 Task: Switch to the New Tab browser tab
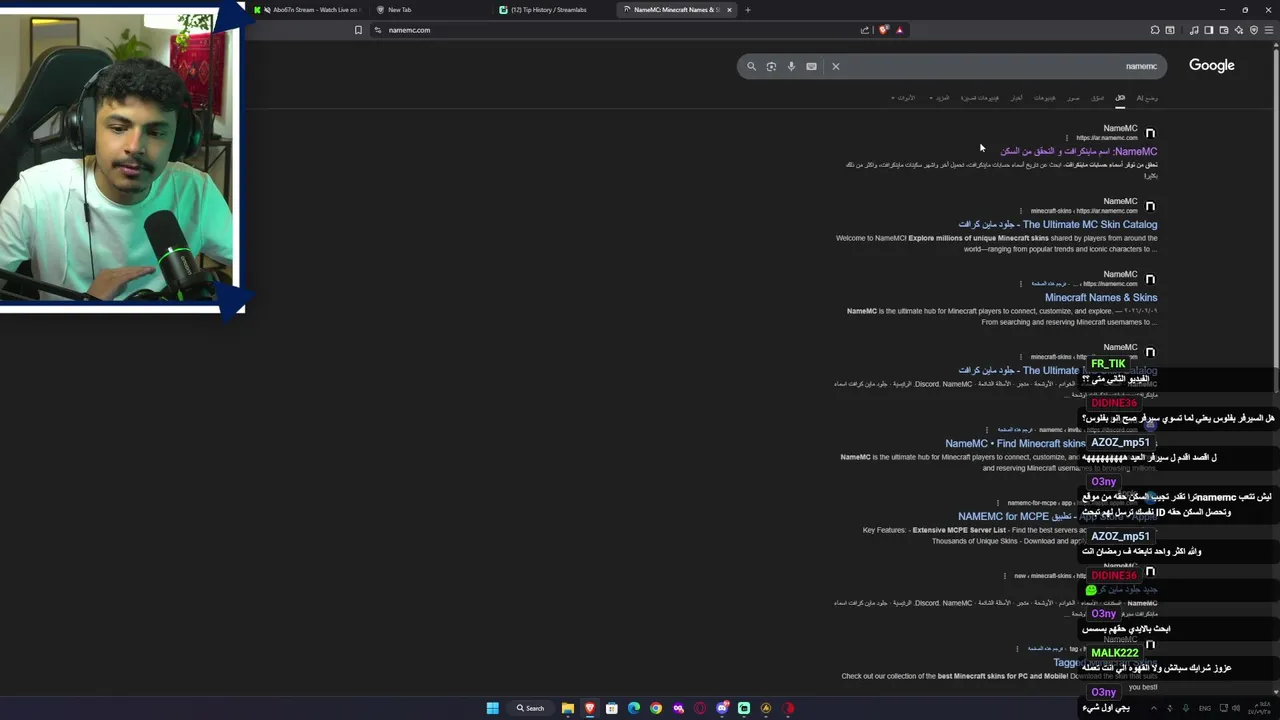click(428, 10)
